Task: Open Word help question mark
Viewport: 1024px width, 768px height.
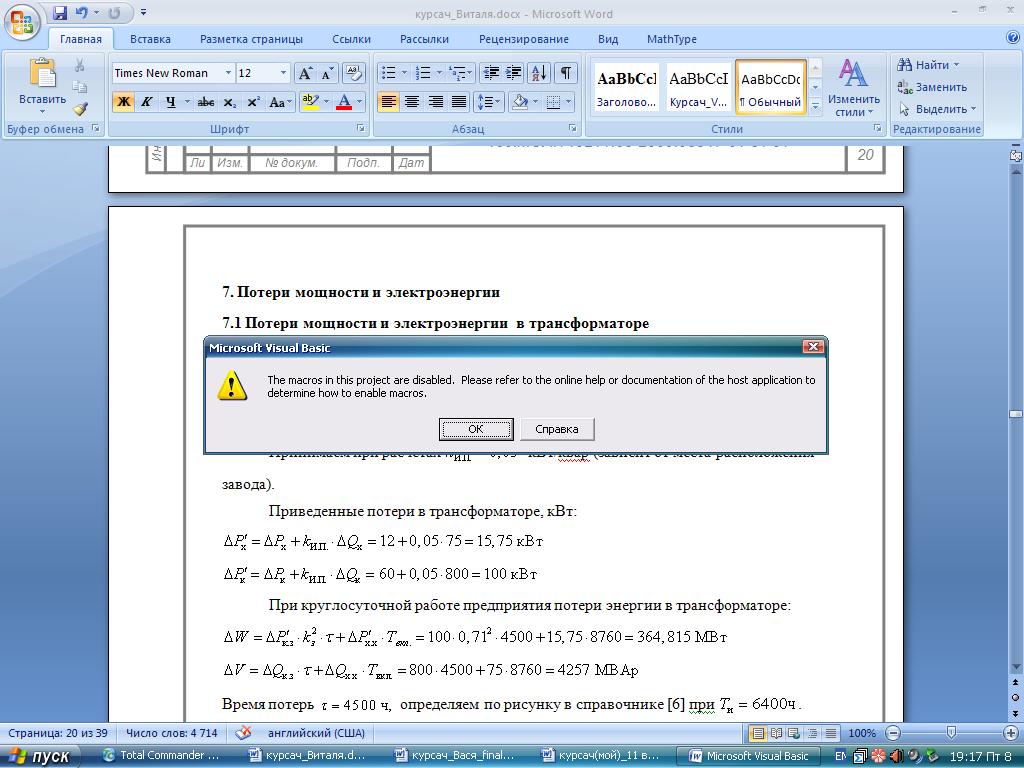Action: point(1012,38)
